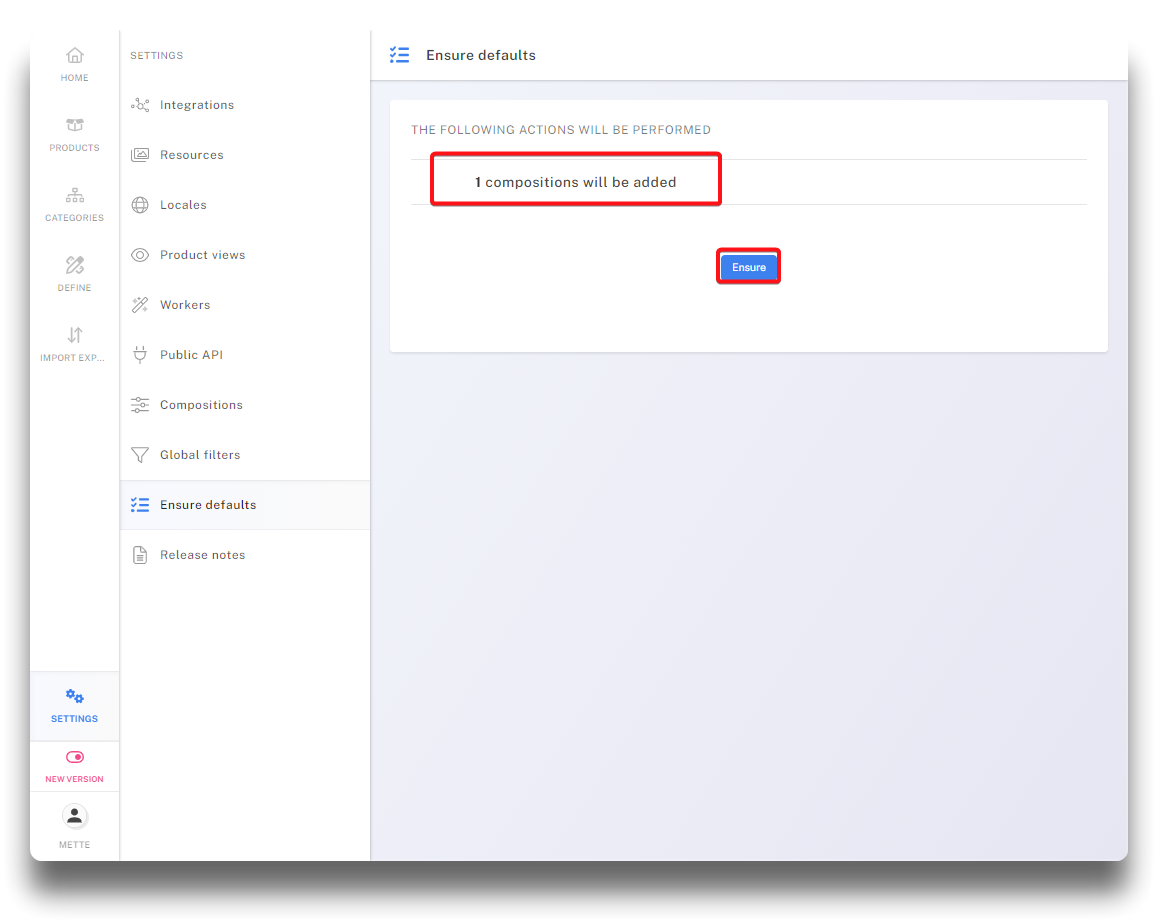Click the Global filters funnel icon

[140, 455]
